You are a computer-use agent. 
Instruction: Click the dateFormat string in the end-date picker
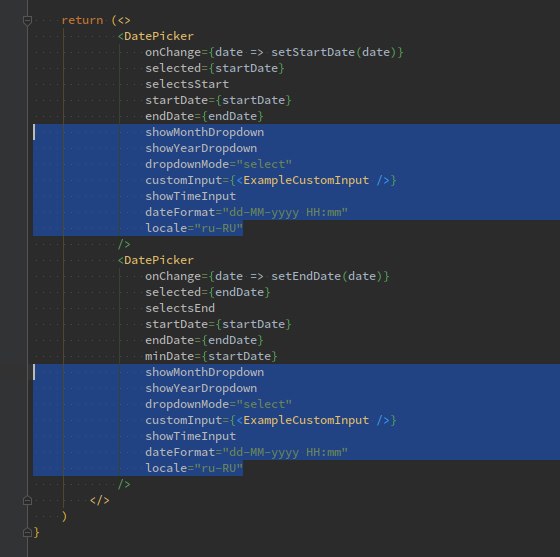(x=285, y=452)
